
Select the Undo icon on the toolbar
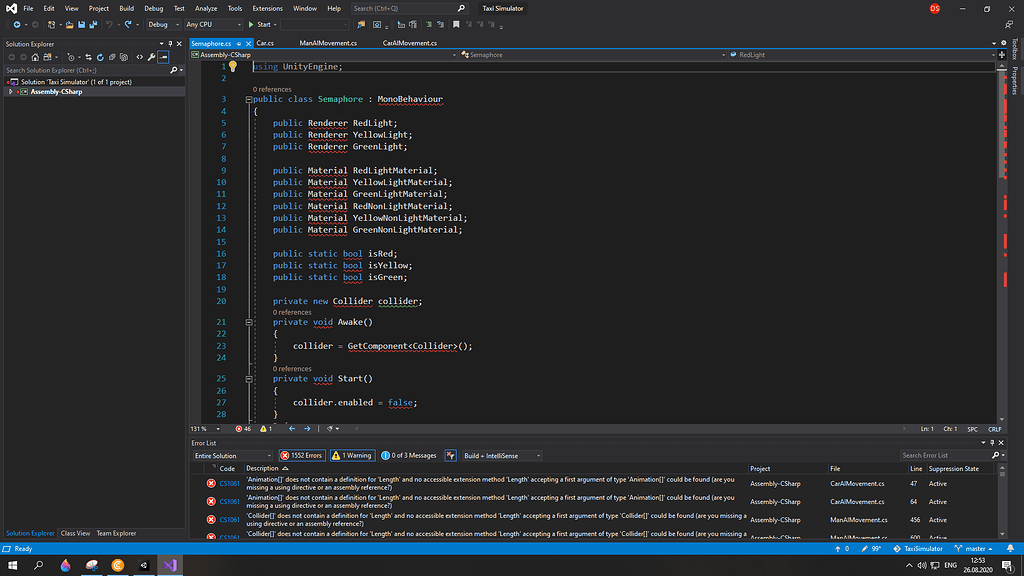tap(108, 25)
